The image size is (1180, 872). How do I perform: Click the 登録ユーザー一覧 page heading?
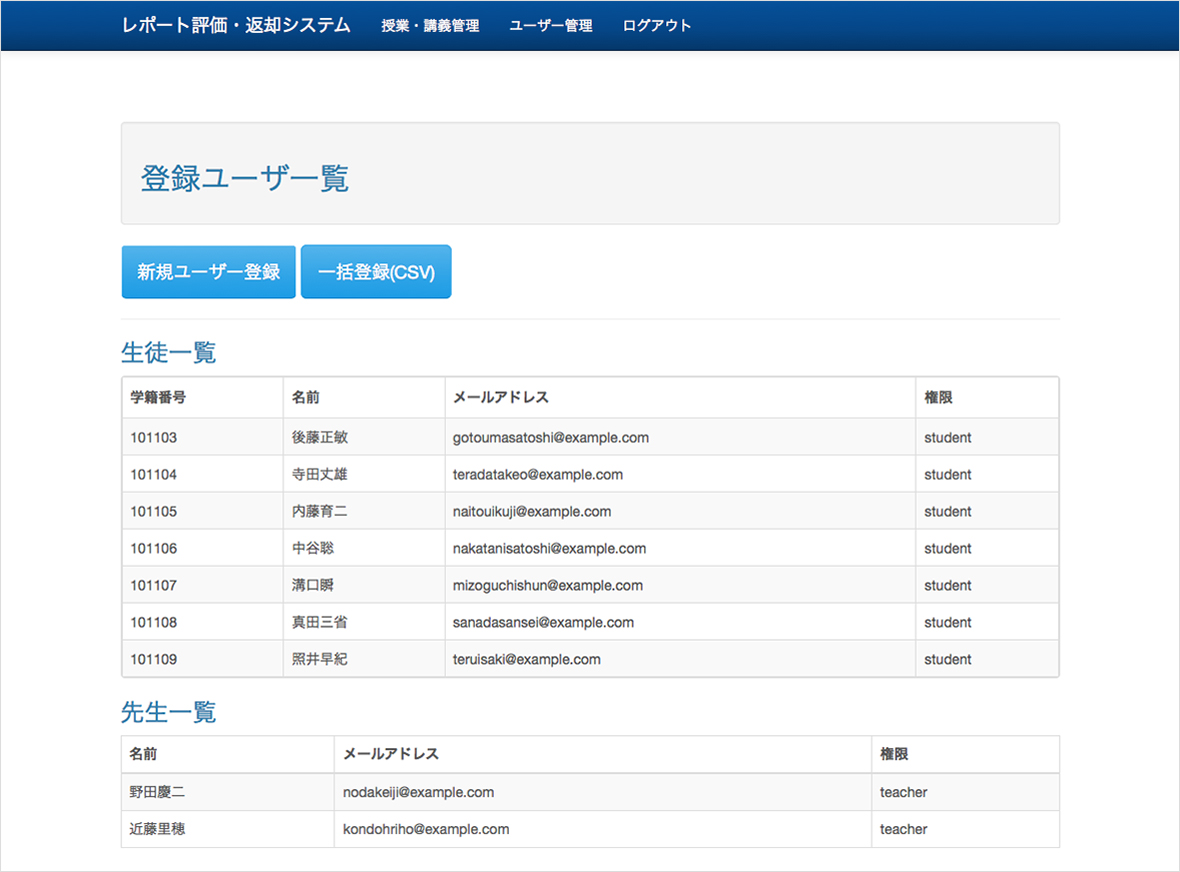click(x=245, y=179)
